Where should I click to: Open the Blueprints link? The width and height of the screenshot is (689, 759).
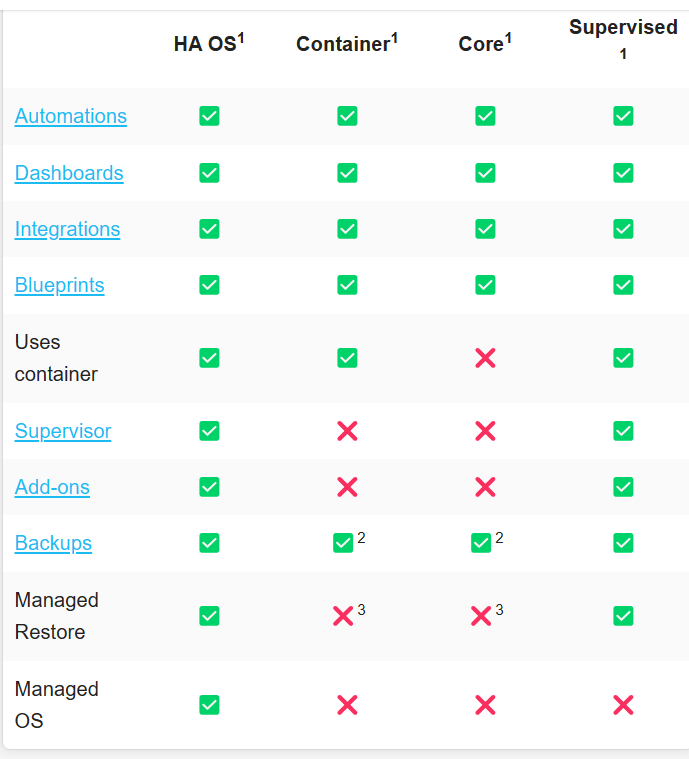click(60, 285)
